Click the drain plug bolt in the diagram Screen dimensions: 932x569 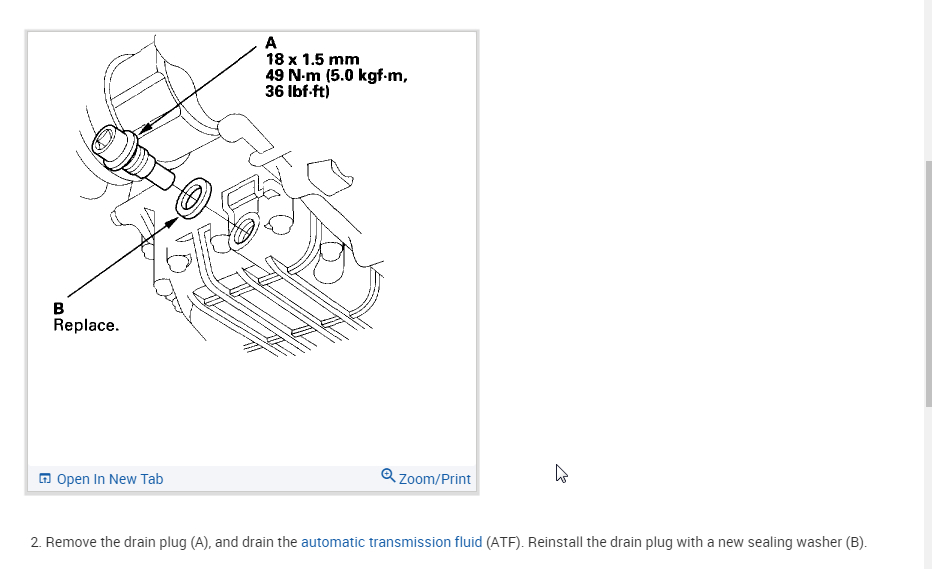pos(133,157)
